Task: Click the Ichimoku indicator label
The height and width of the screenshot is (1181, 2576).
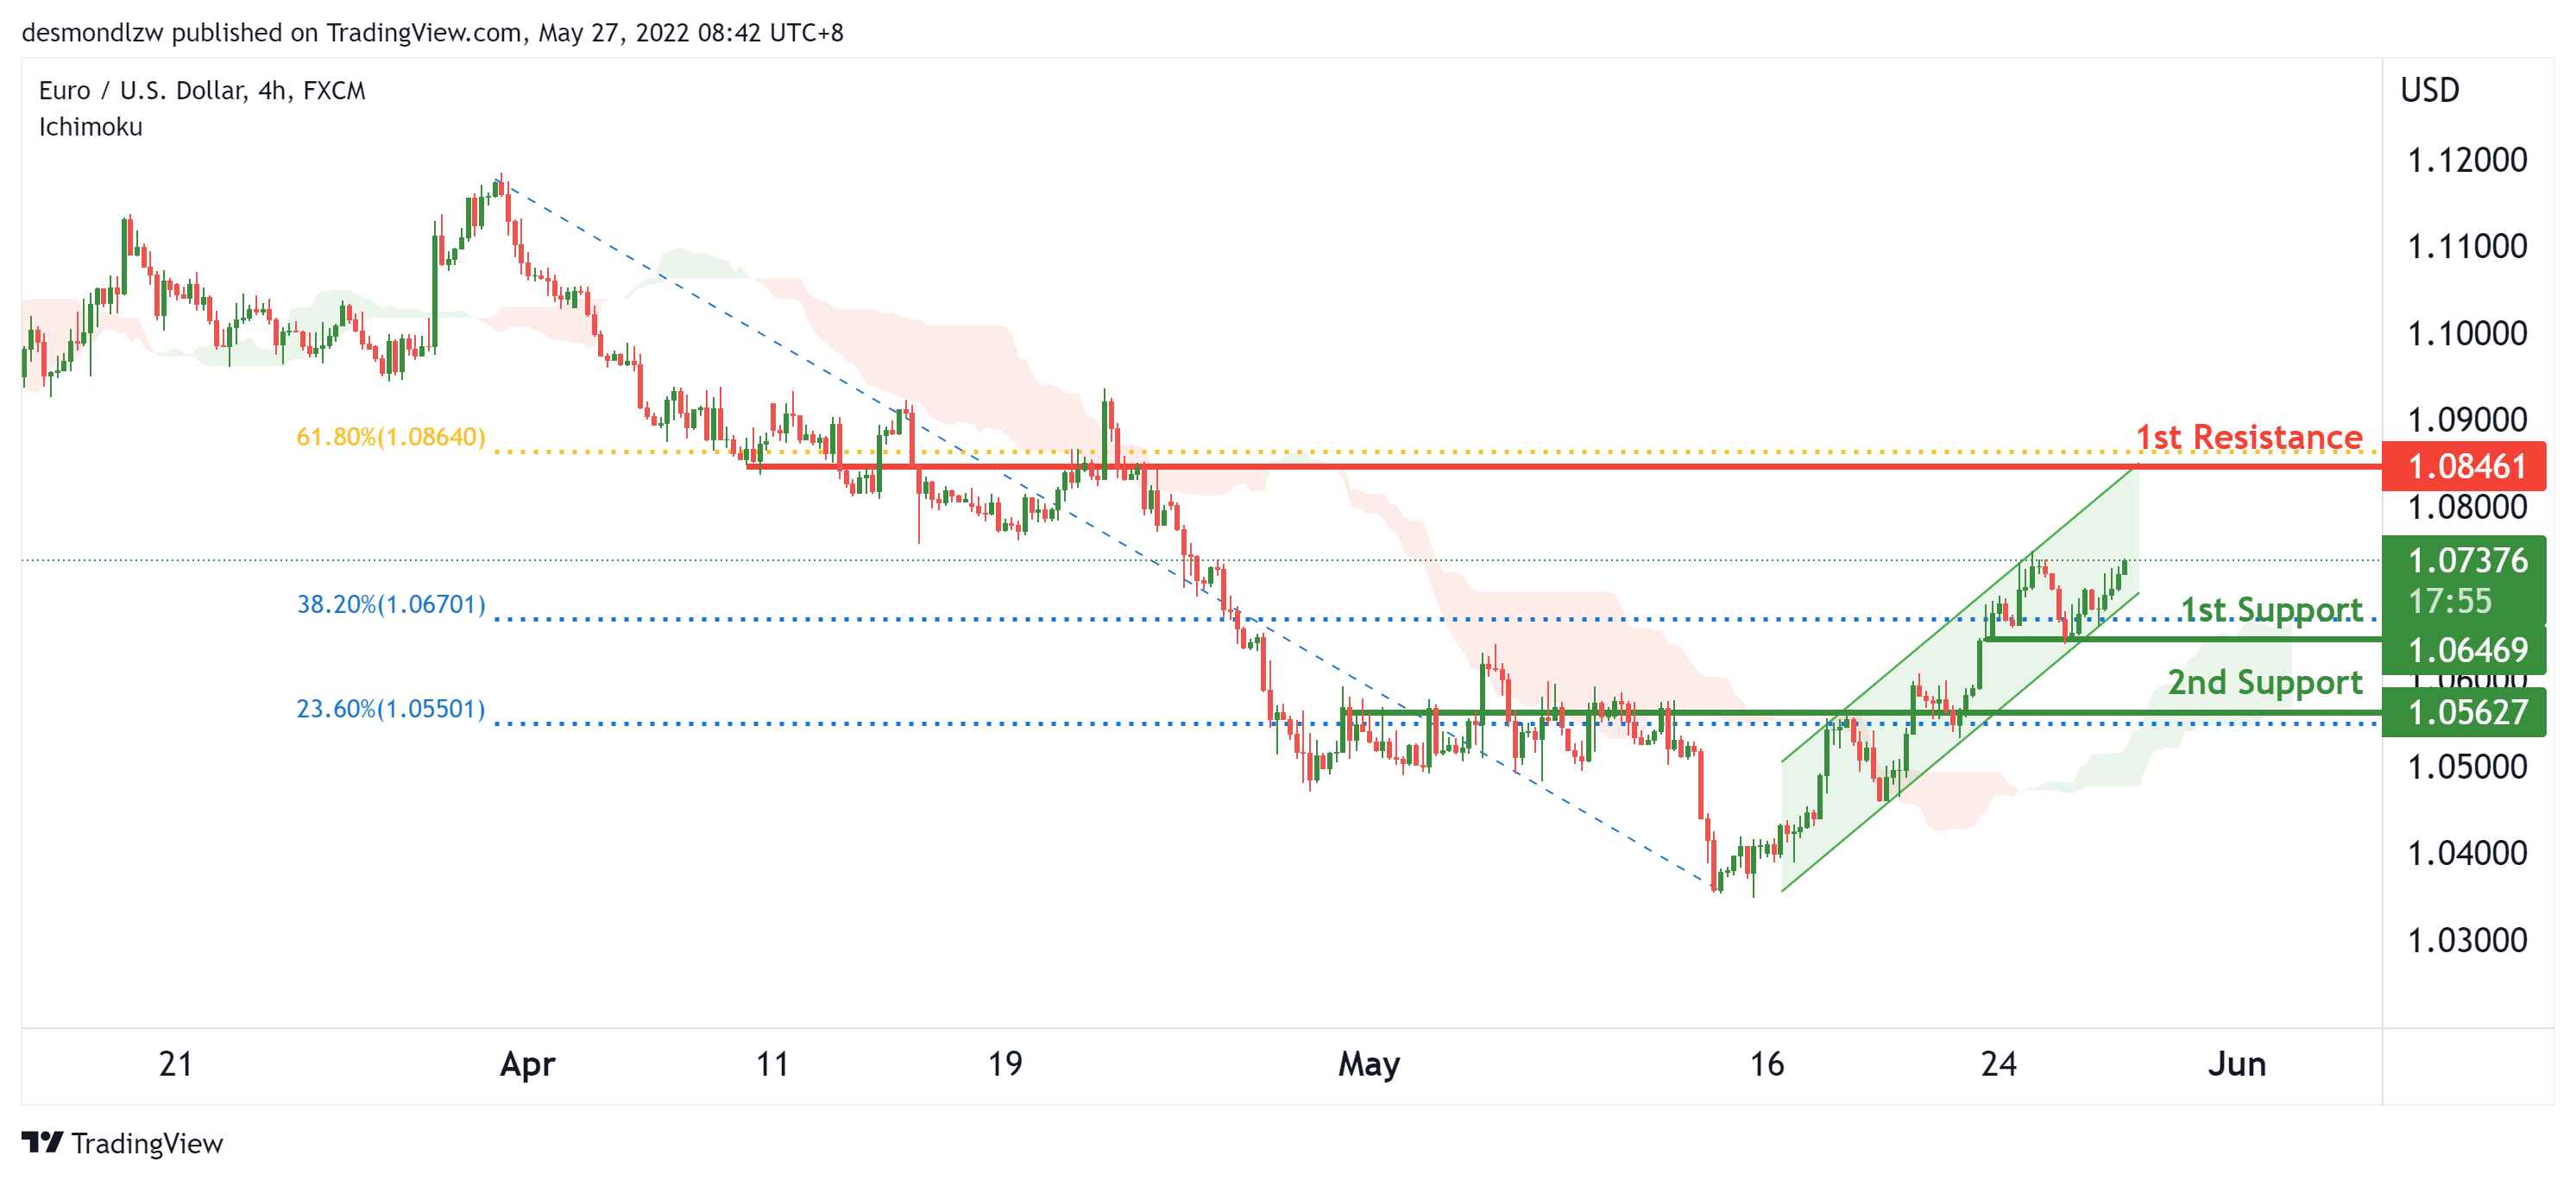Action: 90,127
